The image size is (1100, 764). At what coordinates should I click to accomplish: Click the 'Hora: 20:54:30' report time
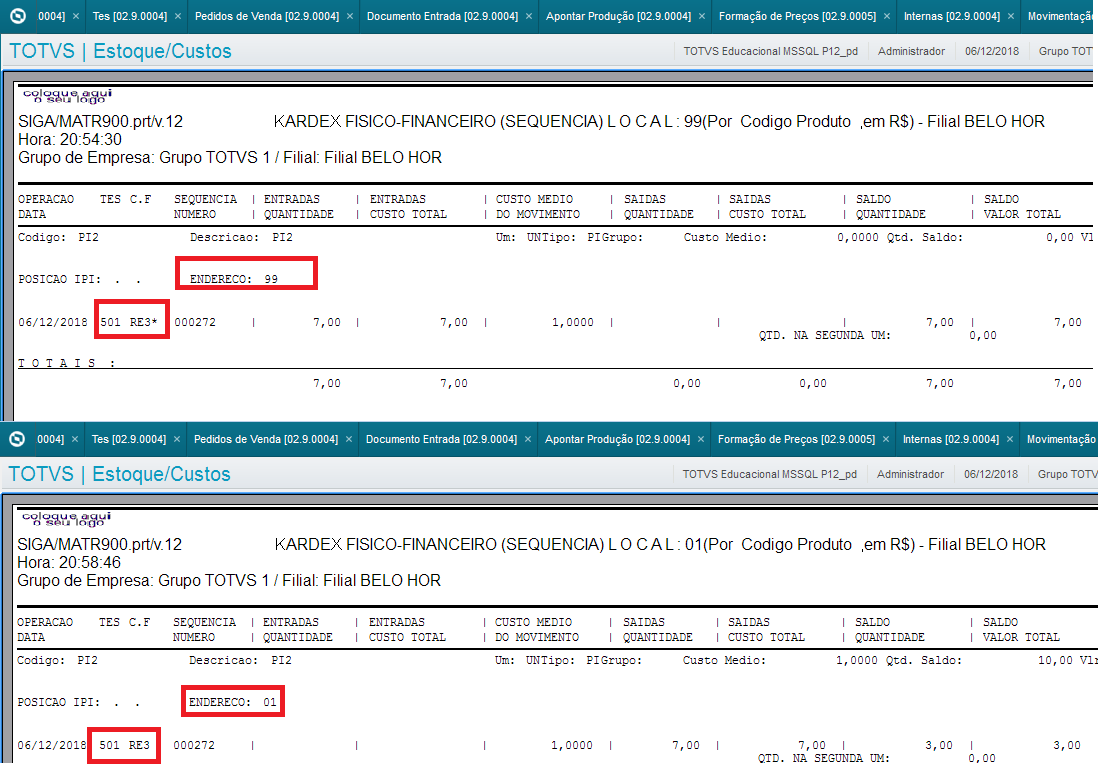[x=70, y=140]
